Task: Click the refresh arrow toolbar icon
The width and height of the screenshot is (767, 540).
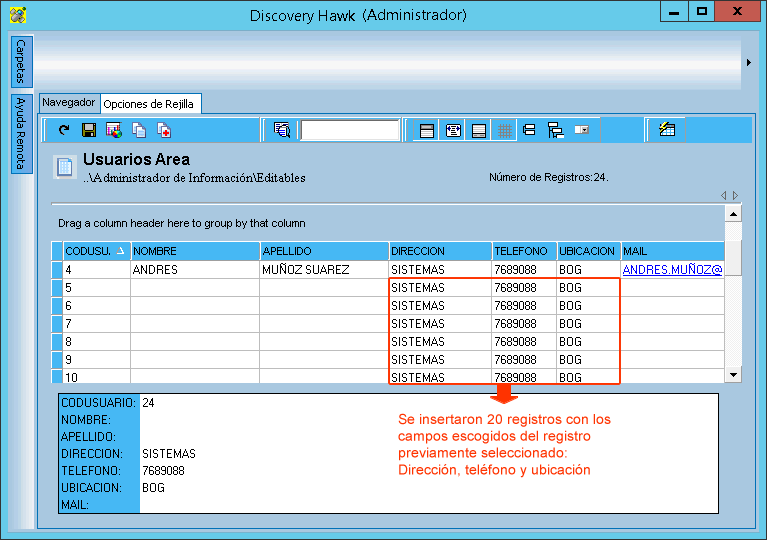Action: click(64, 130)
